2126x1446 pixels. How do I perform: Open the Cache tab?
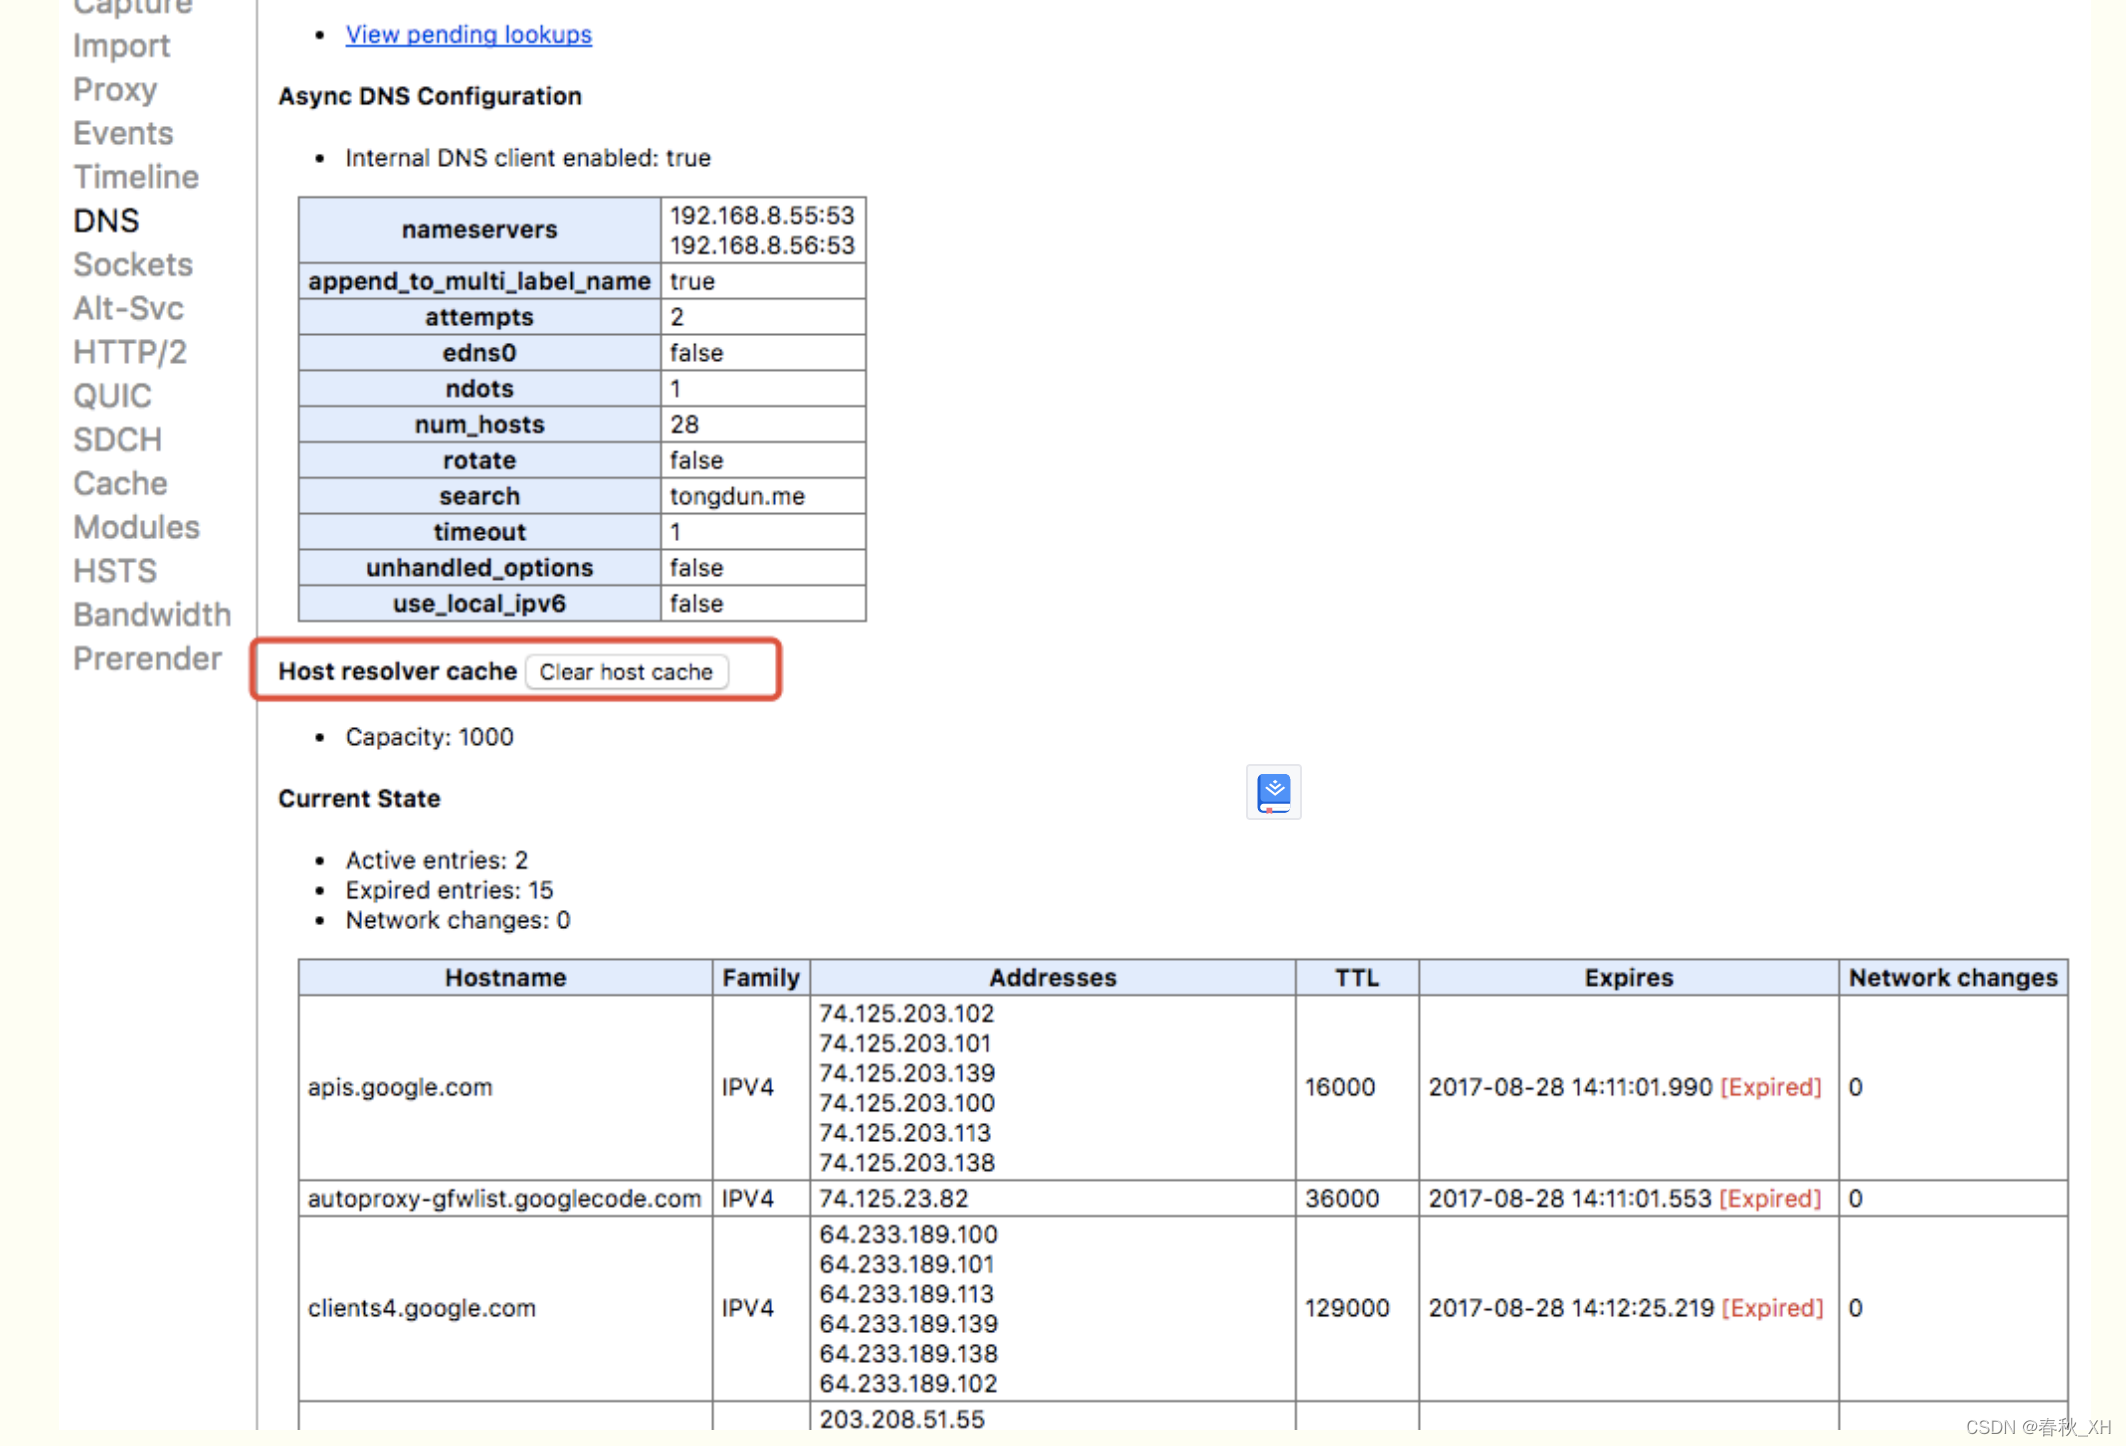point(120,484)
